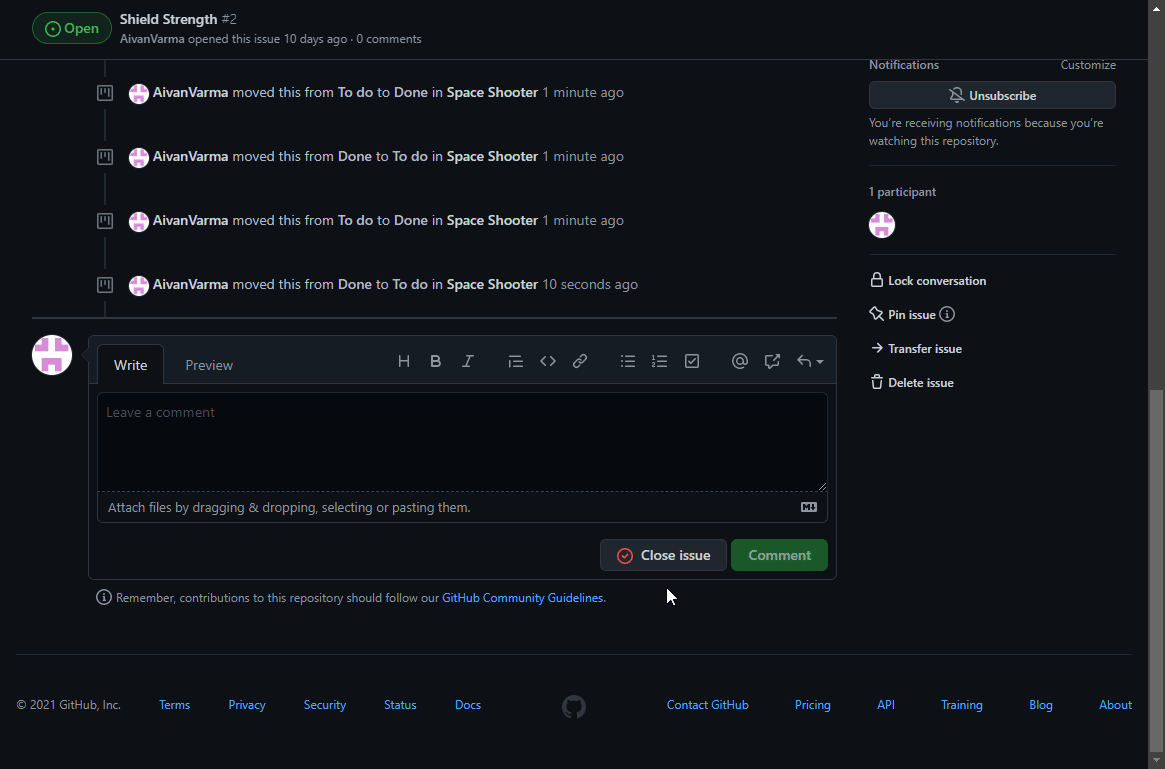Click the pin icon next to Pin issue

coord(877,314)
